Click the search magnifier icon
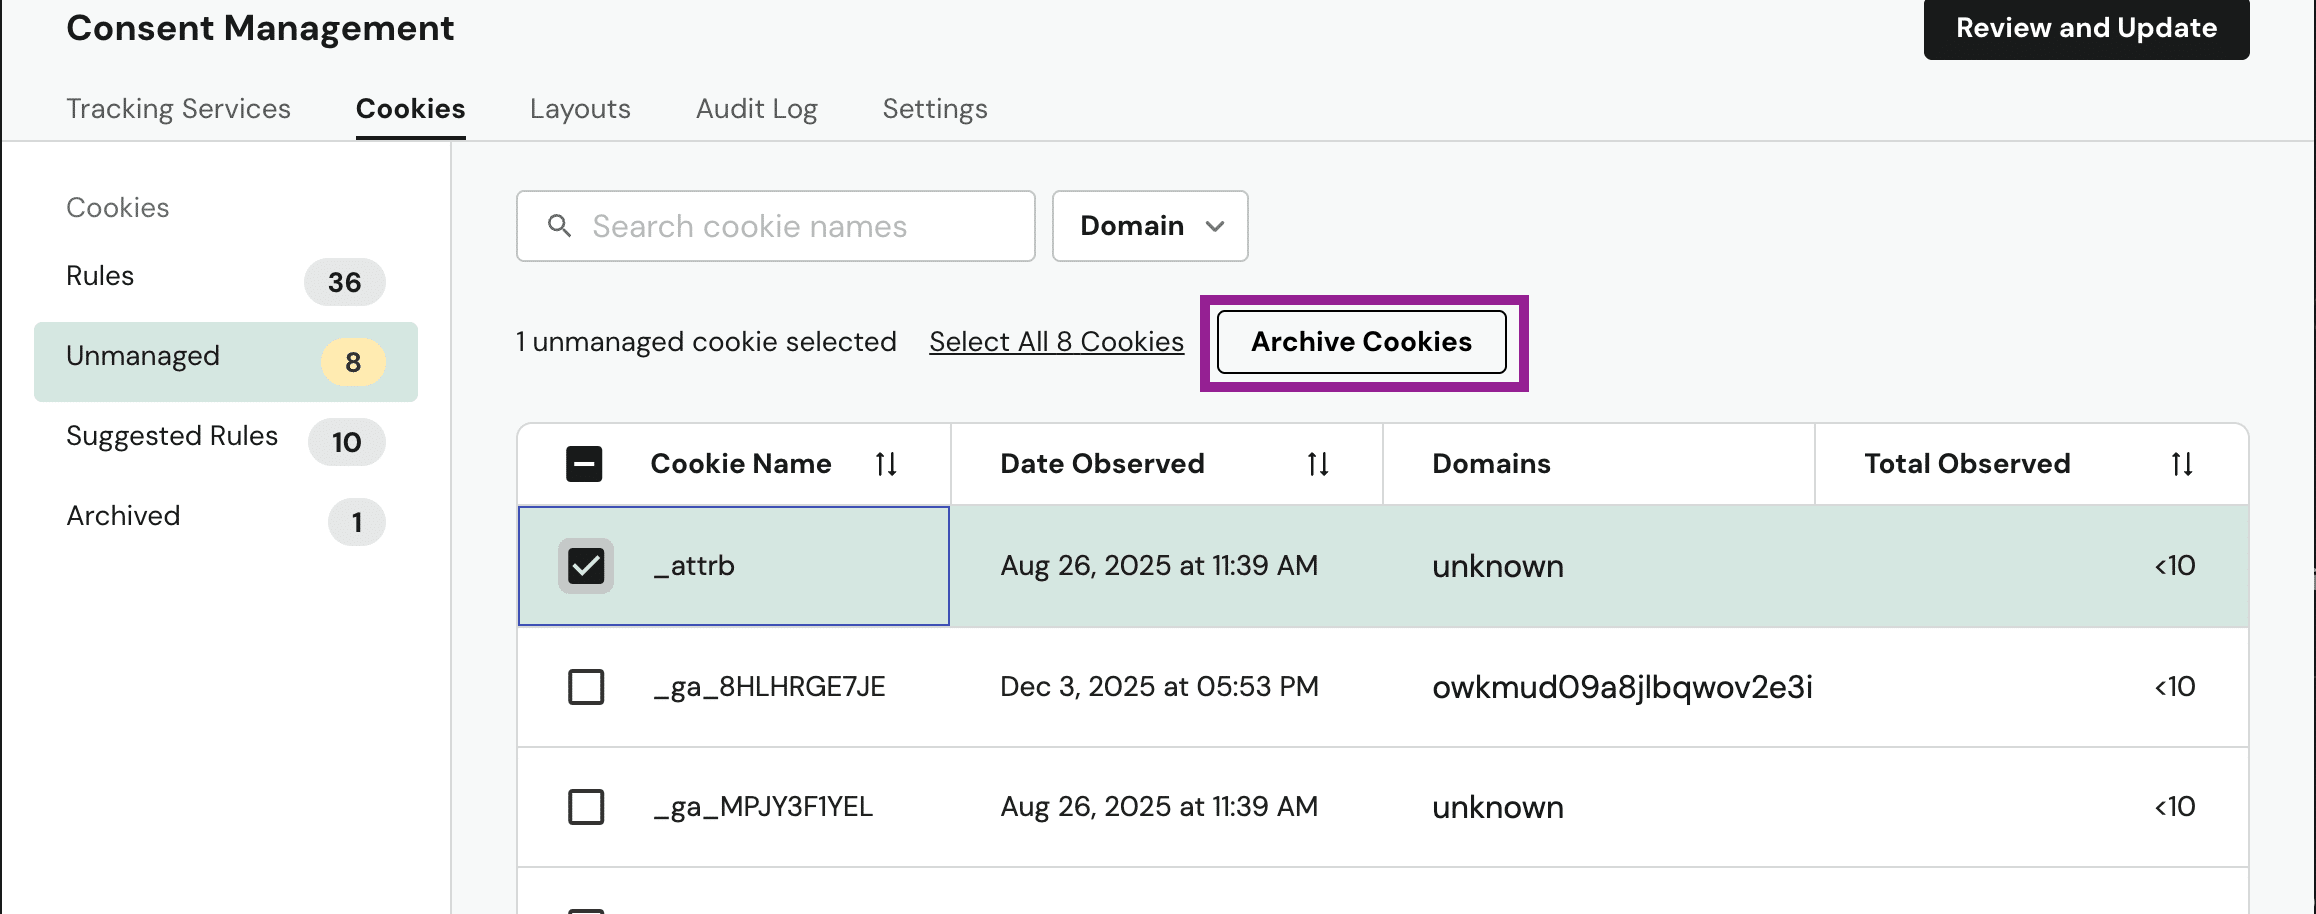 coord(560,226)
